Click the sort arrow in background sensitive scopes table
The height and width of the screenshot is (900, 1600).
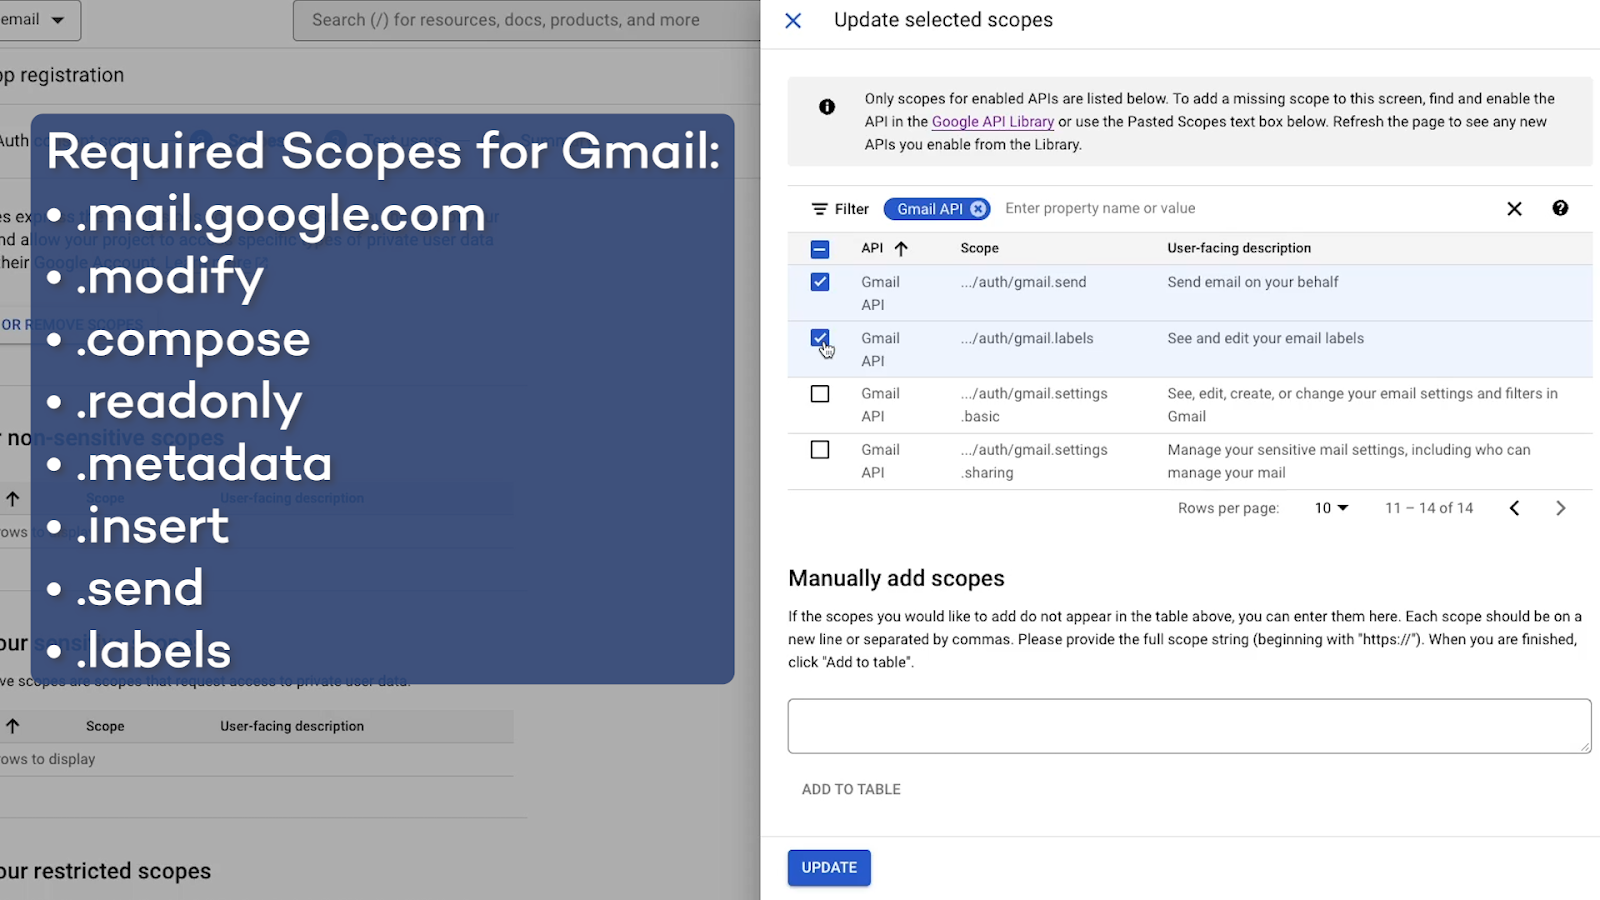tap(12, 726)
